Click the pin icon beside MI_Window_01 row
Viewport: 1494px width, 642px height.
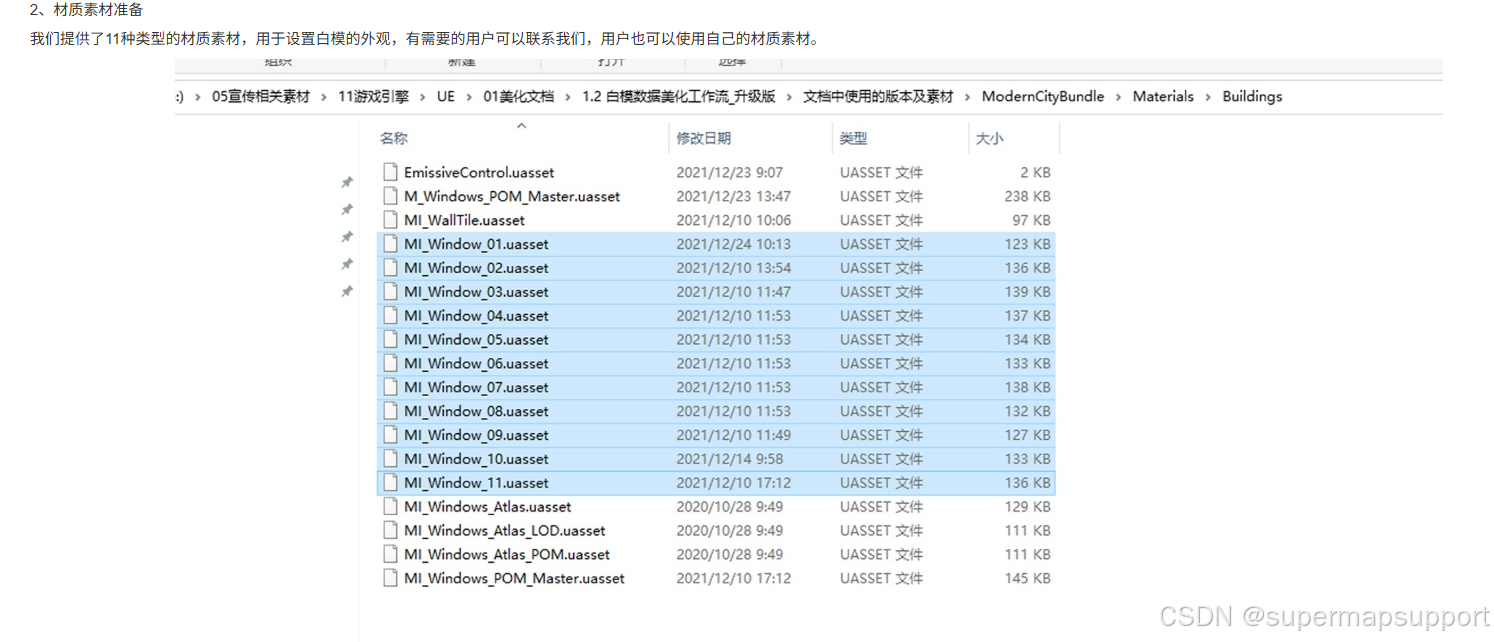[x=347, y=237]
